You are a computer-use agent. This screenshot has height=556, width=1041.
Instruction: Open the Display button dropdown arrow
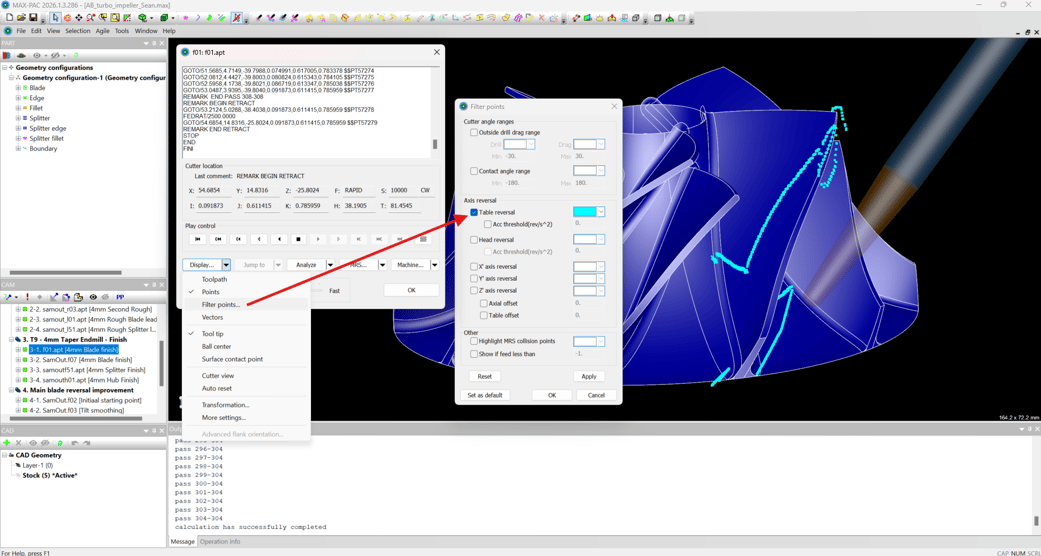click(x=226, y=264)
